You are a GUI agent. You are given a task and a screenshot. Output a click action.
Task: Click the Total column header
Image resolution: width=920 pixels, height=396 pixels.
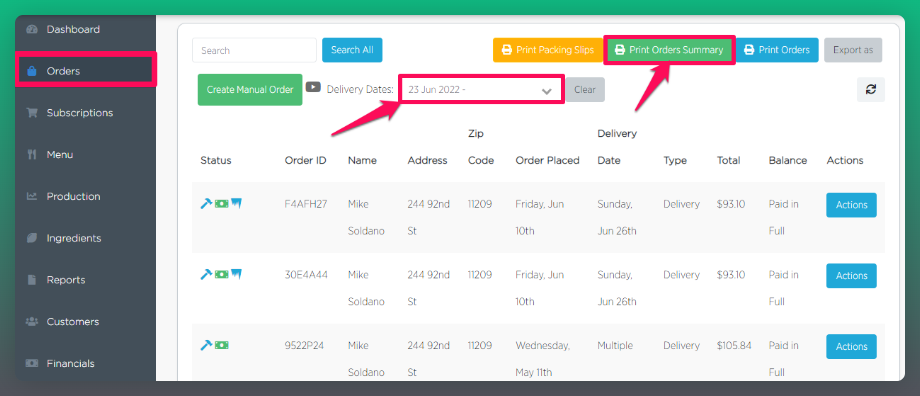pyautogui.click(x=728, y=160)
